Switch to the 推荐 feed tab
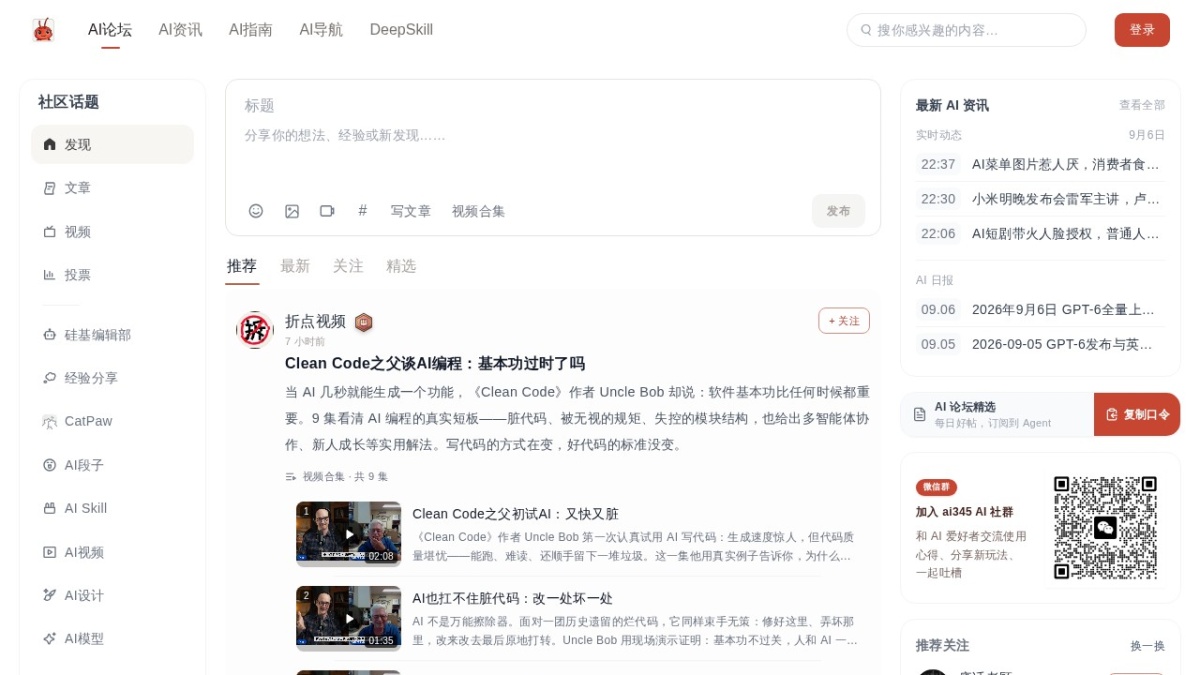This screenshot has height=675, width=1200. (x=242, y=266)
